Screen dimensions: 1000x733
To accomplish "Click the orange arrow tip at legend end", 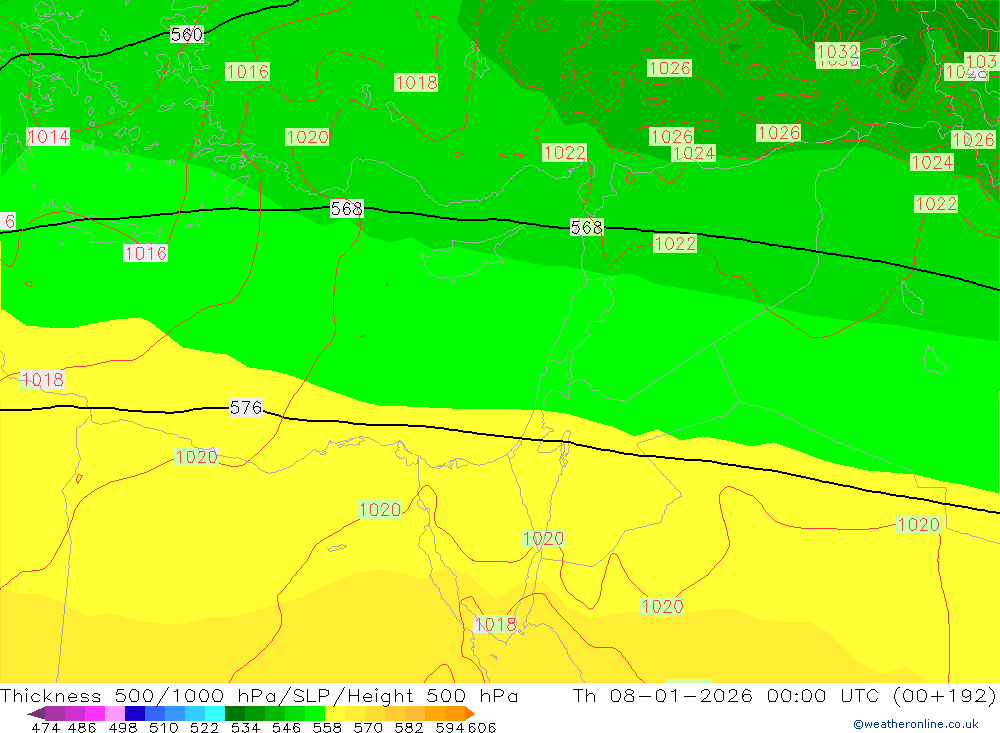I will click(470, 713).
